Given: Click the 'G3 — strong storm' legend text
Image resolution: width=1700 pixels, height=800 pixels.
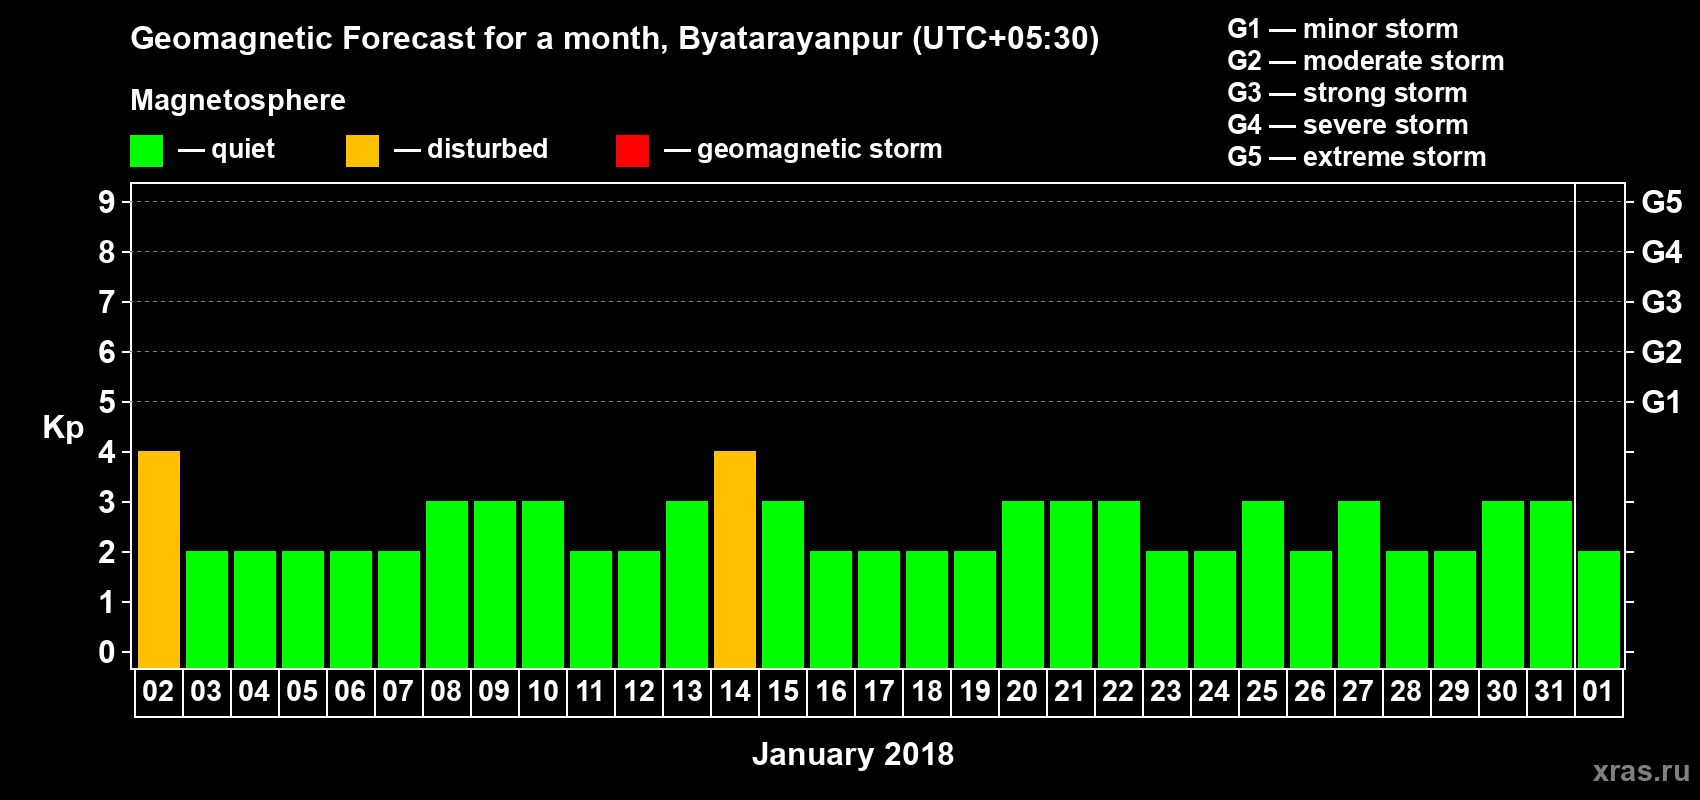Looking at the screenshot, I should [1347, 93].
